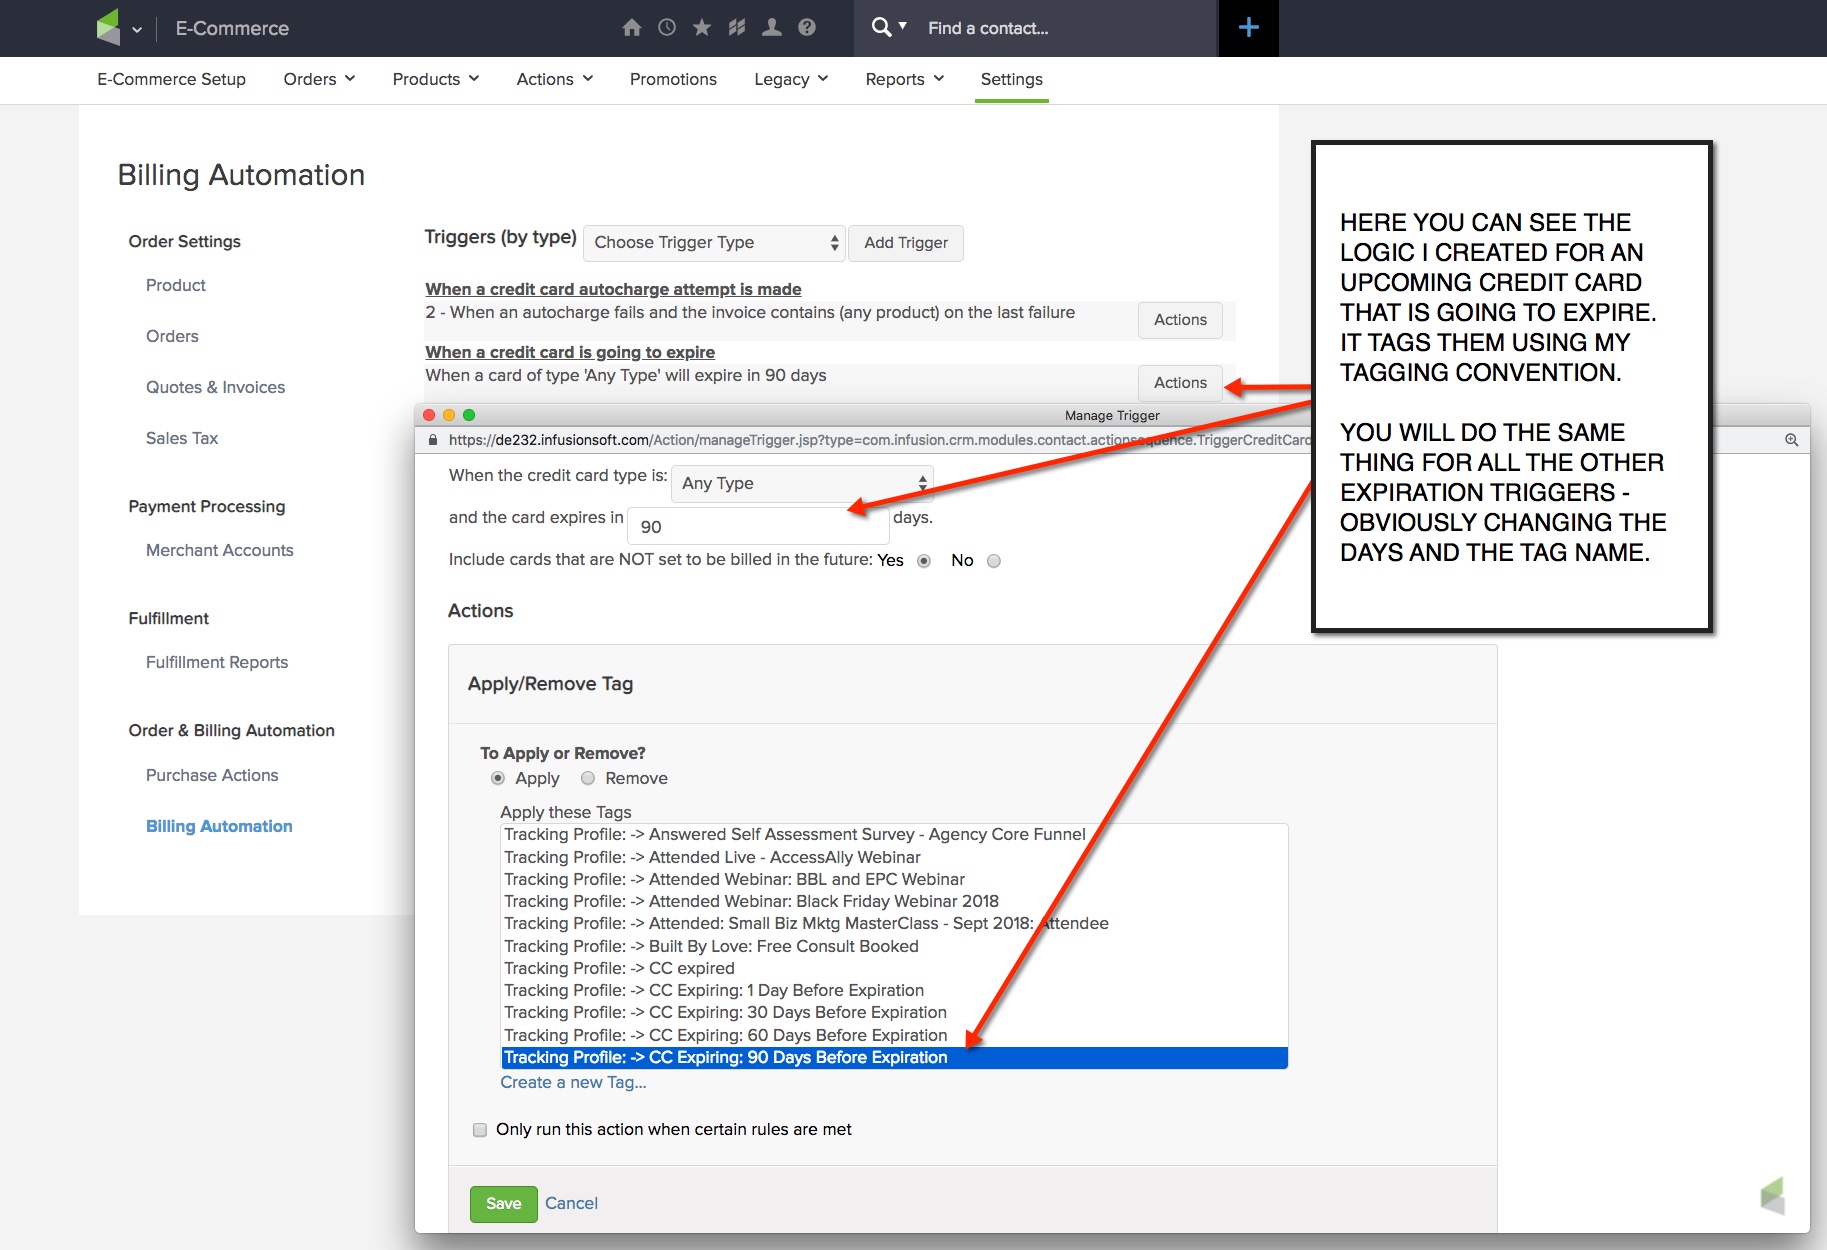This screenshot has width=1827, height=1250.
Task: Click inside the card expiration days field
Action: (x=757, y=525)
